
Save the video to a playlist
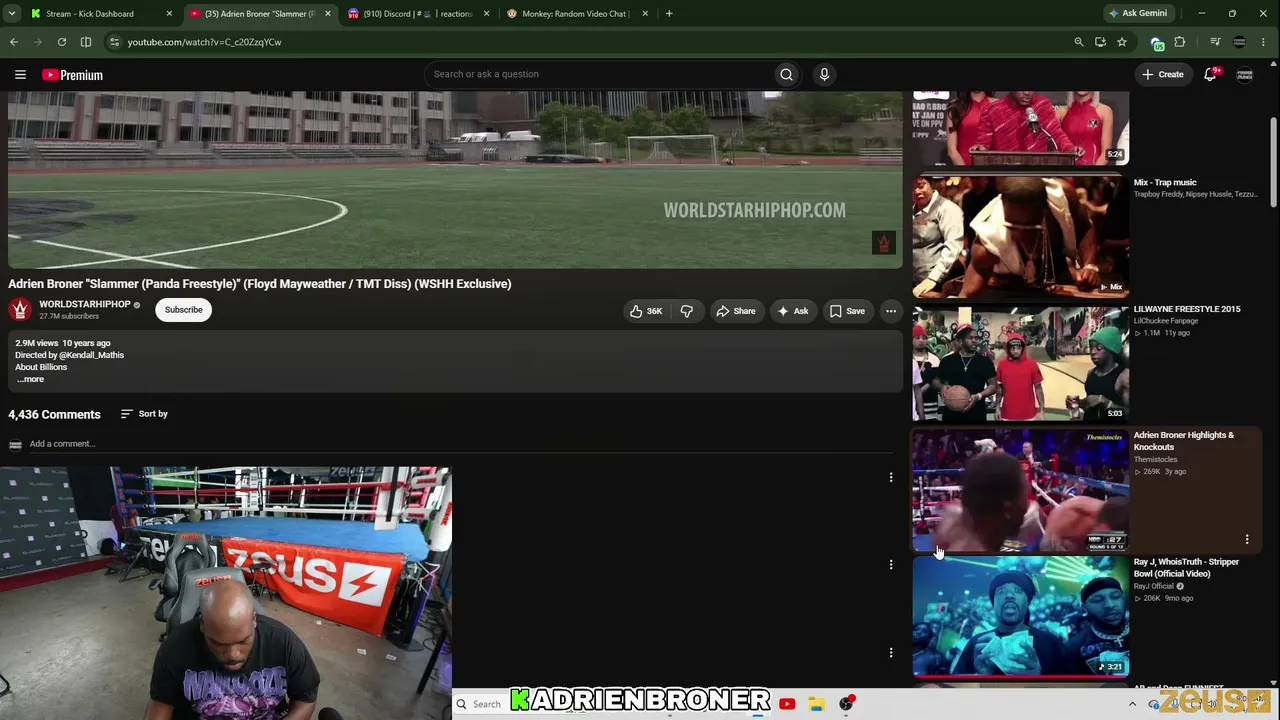[x=847, y=311]
